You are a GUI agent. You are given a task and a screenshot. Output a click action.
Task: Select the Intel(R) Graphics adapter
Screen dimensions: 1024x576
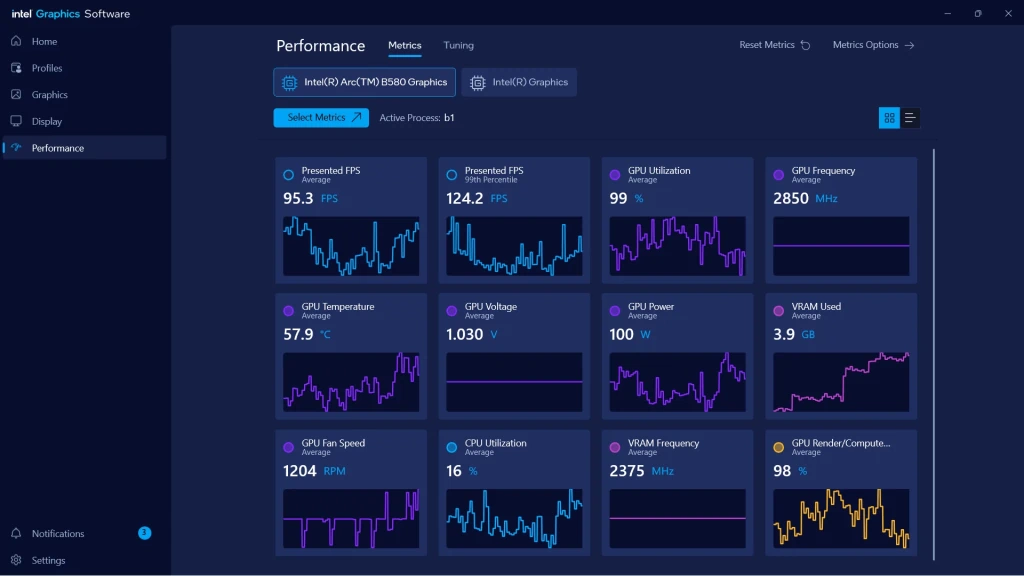coord(519,82)
